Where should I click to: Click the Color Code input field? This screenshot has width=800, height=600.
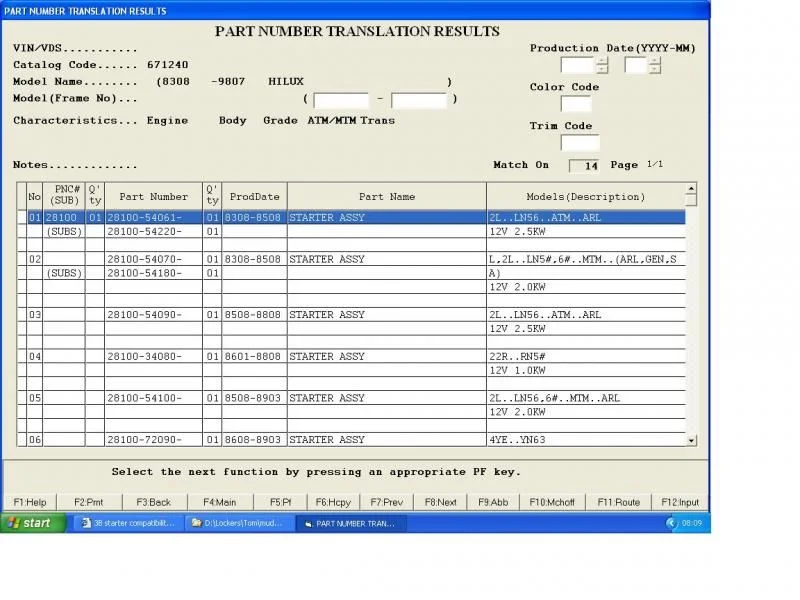576,104
